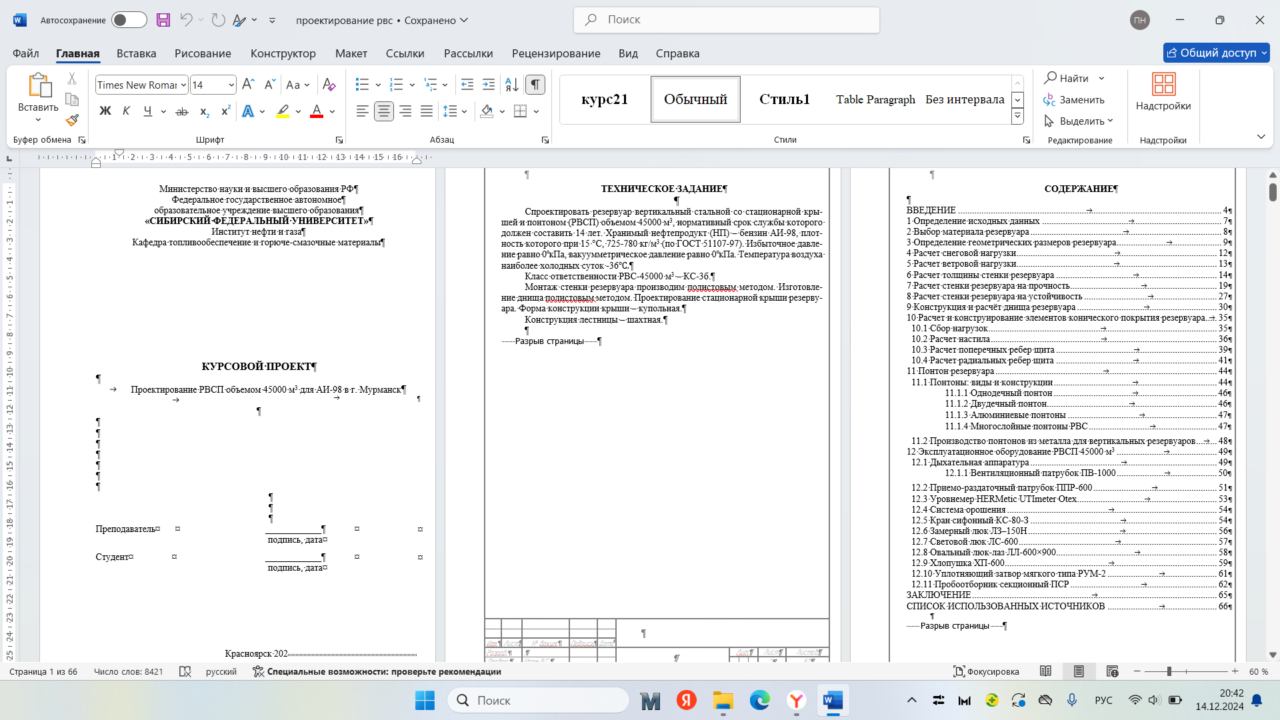The image size is (1280, 720).
Task: Apply the Стиль1 style
Action: 785,99
